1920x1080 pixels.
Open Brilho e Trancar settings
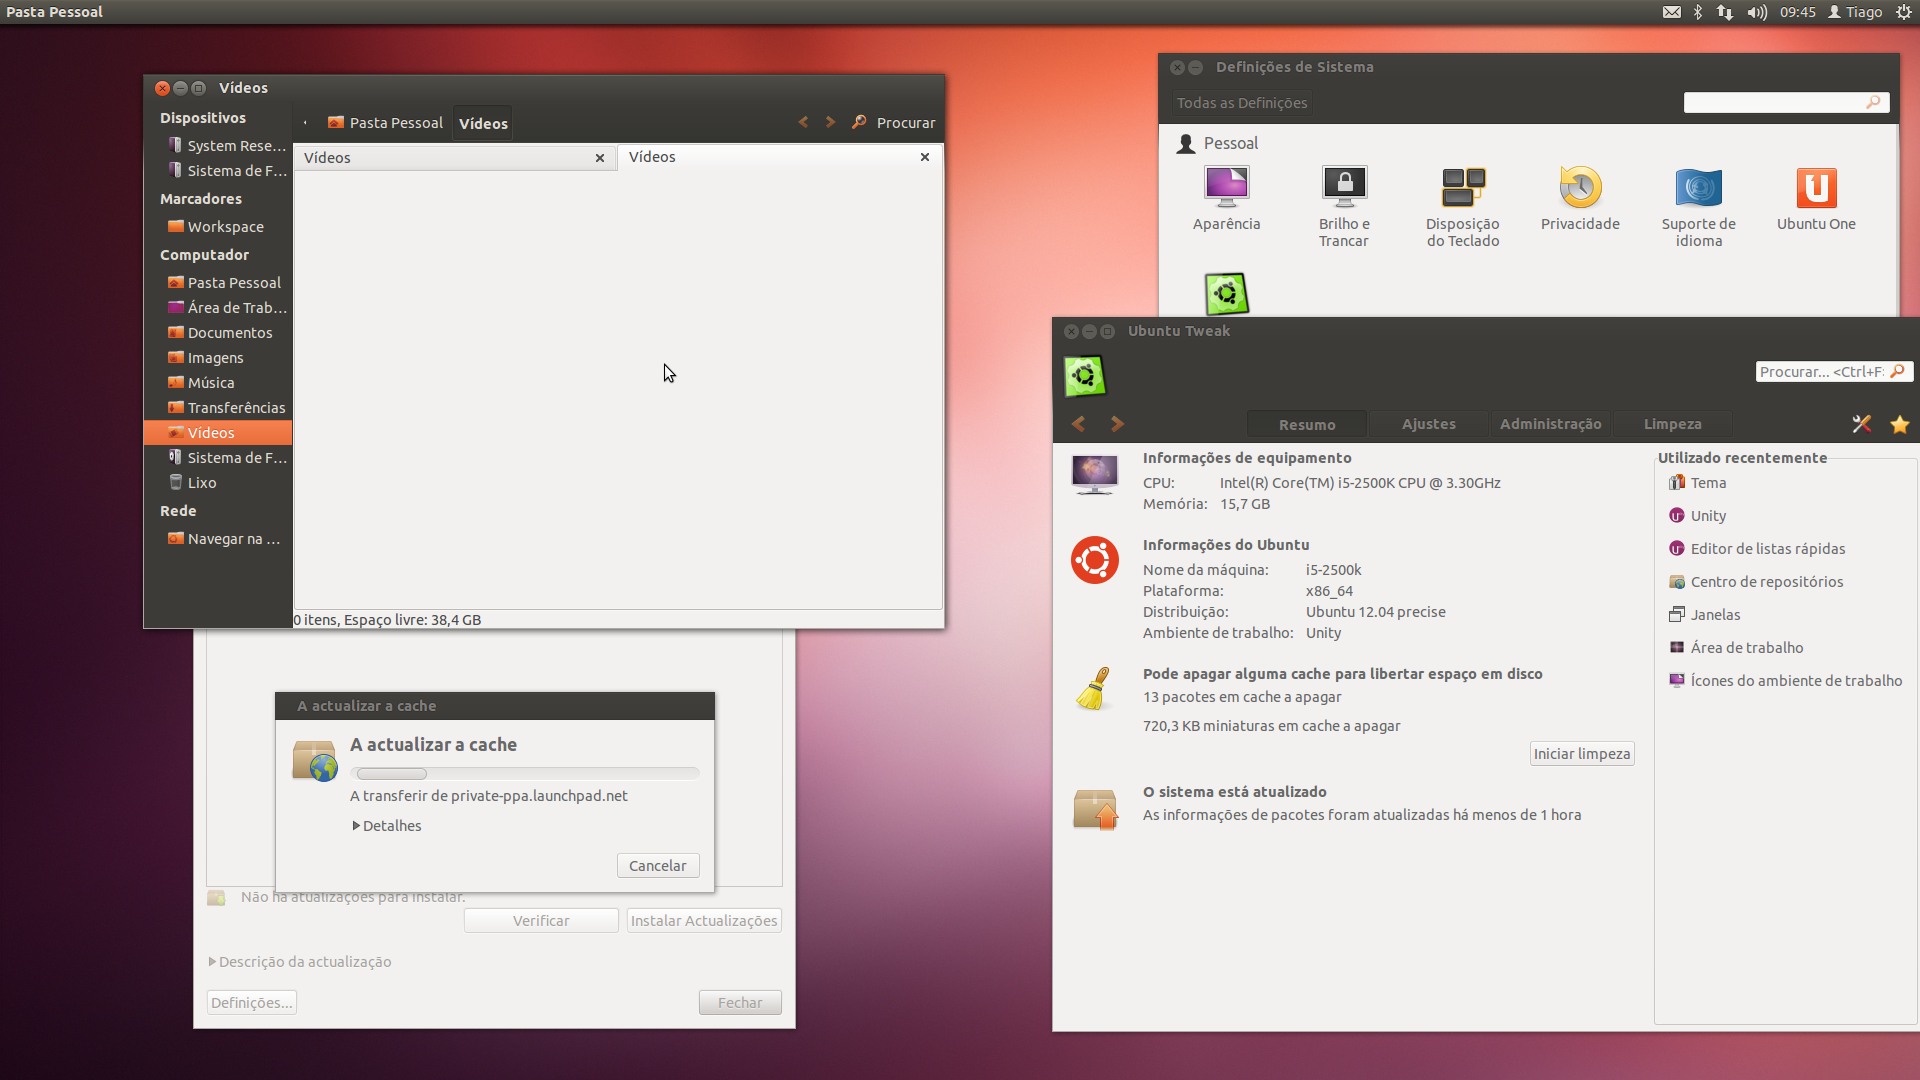1344,188
